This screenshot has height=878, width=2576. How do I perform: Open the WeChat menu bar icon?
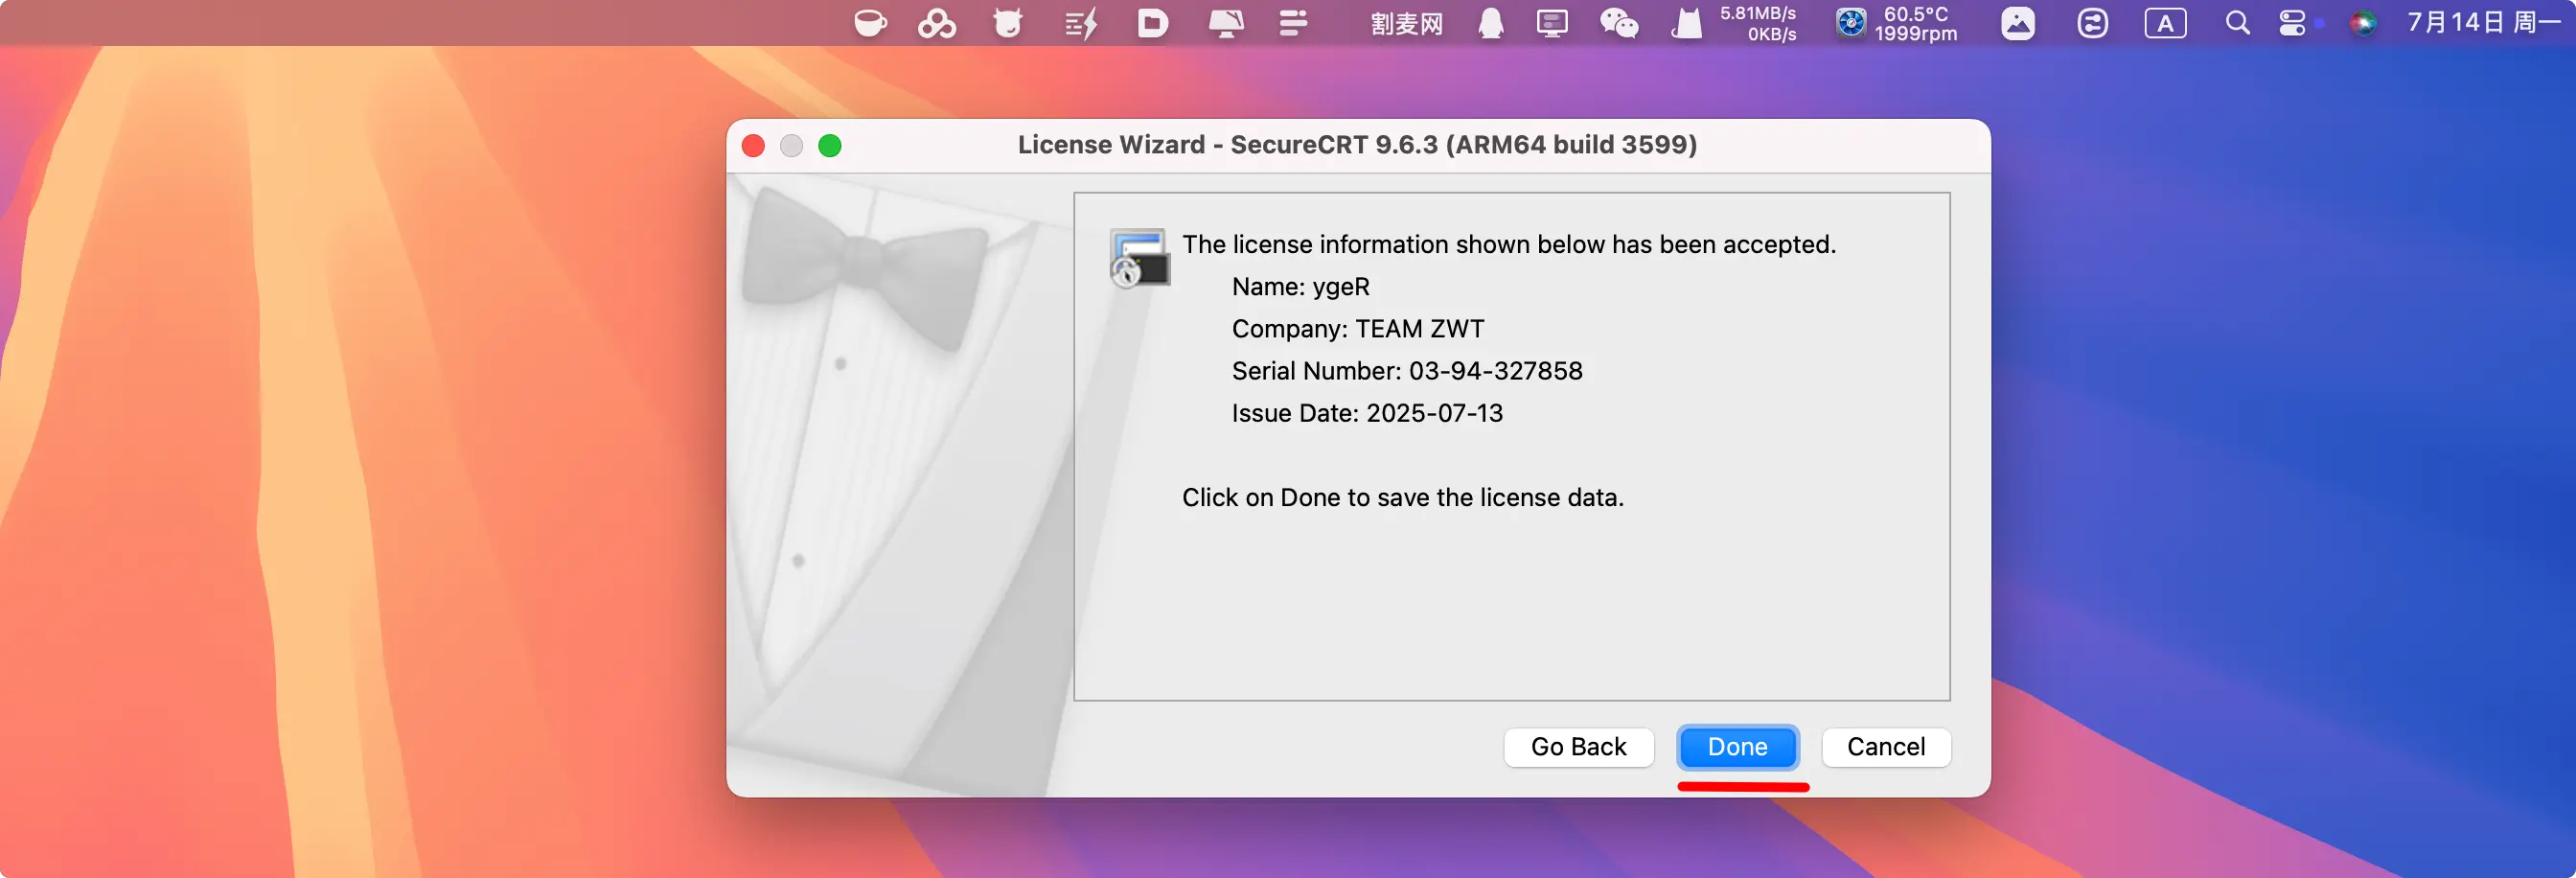[1618, 23]
